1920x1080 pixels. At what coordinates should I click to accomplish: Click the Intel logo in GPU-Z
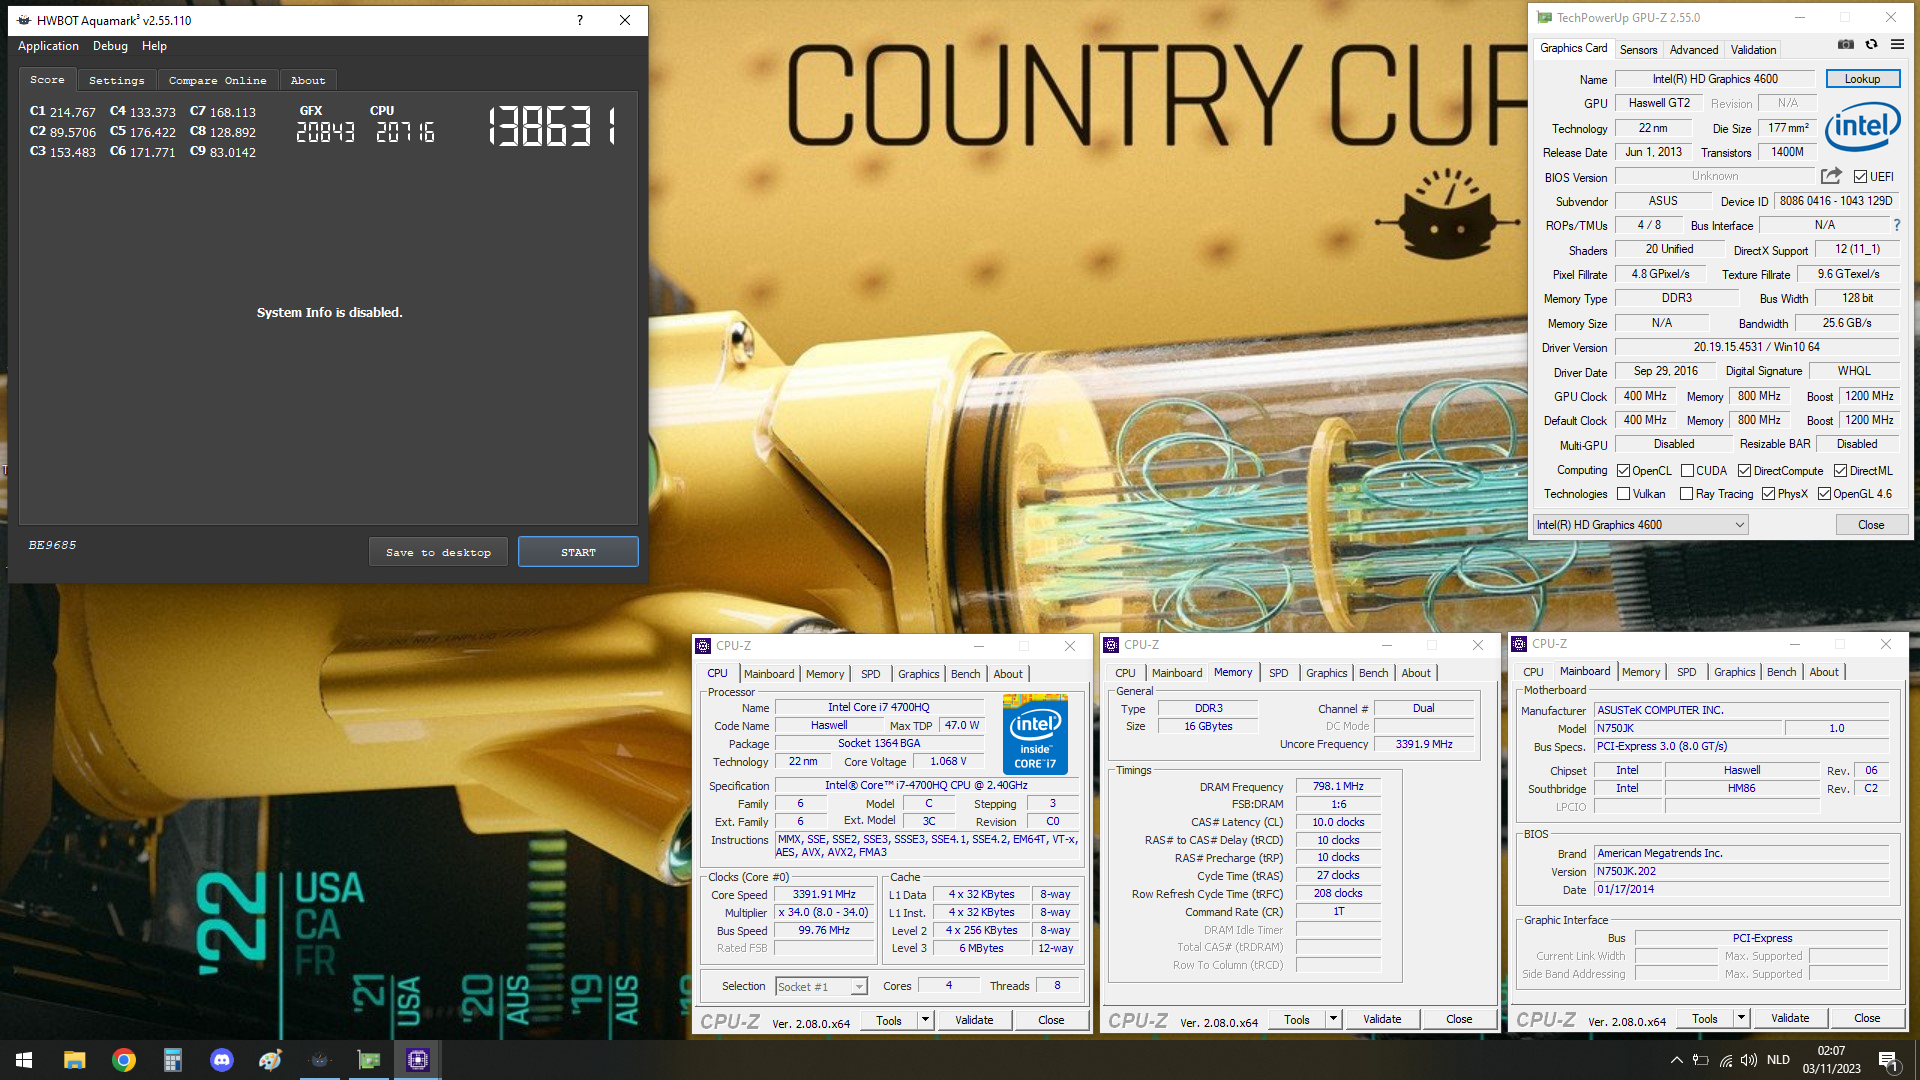(x=1863, y=126)
